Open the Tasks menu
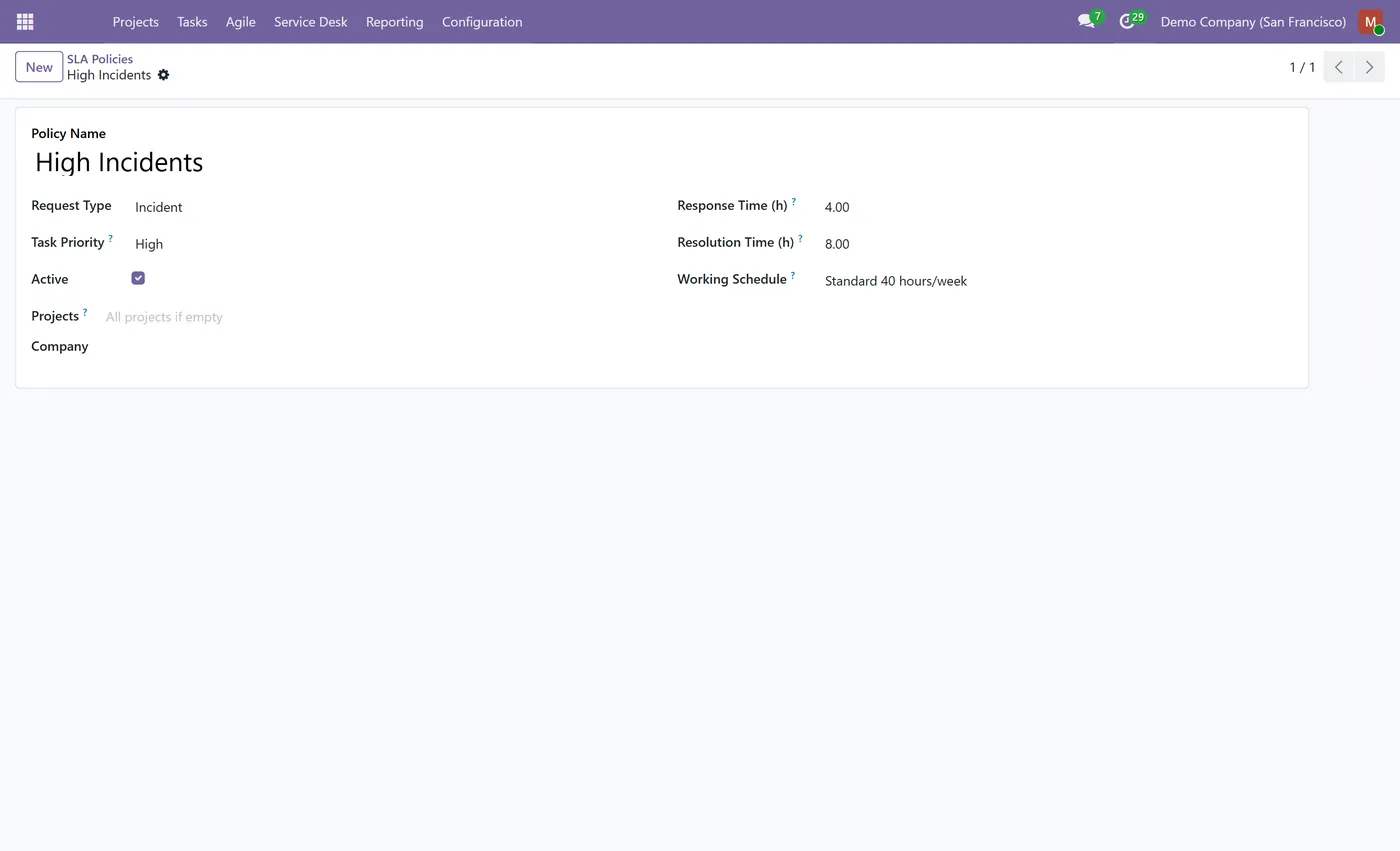 192,21
